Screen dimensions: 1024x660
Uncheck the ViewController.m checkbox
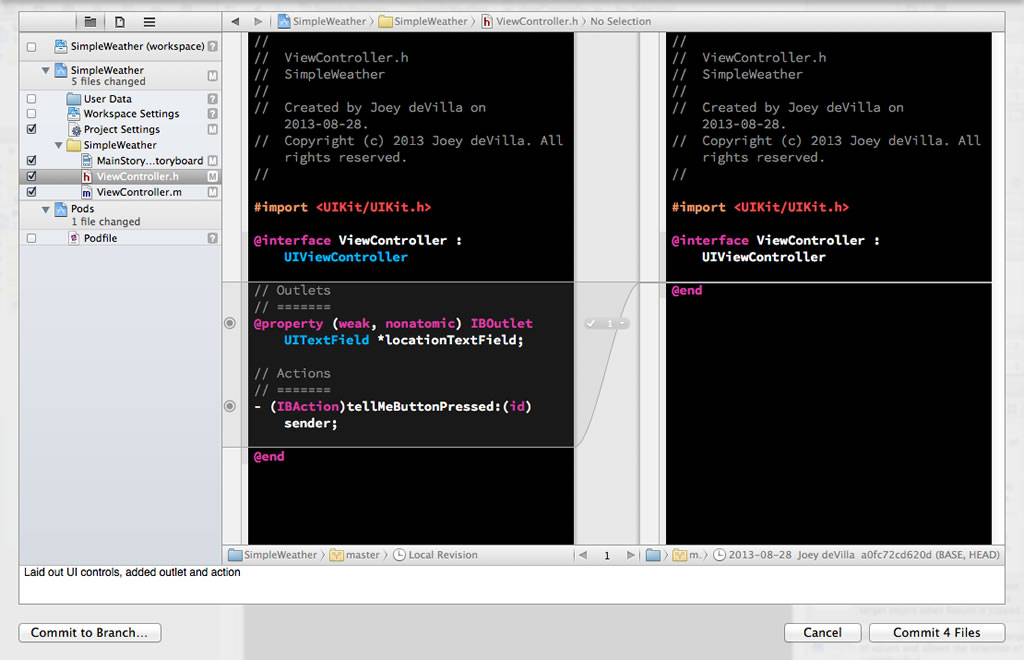tap(31, 192)
